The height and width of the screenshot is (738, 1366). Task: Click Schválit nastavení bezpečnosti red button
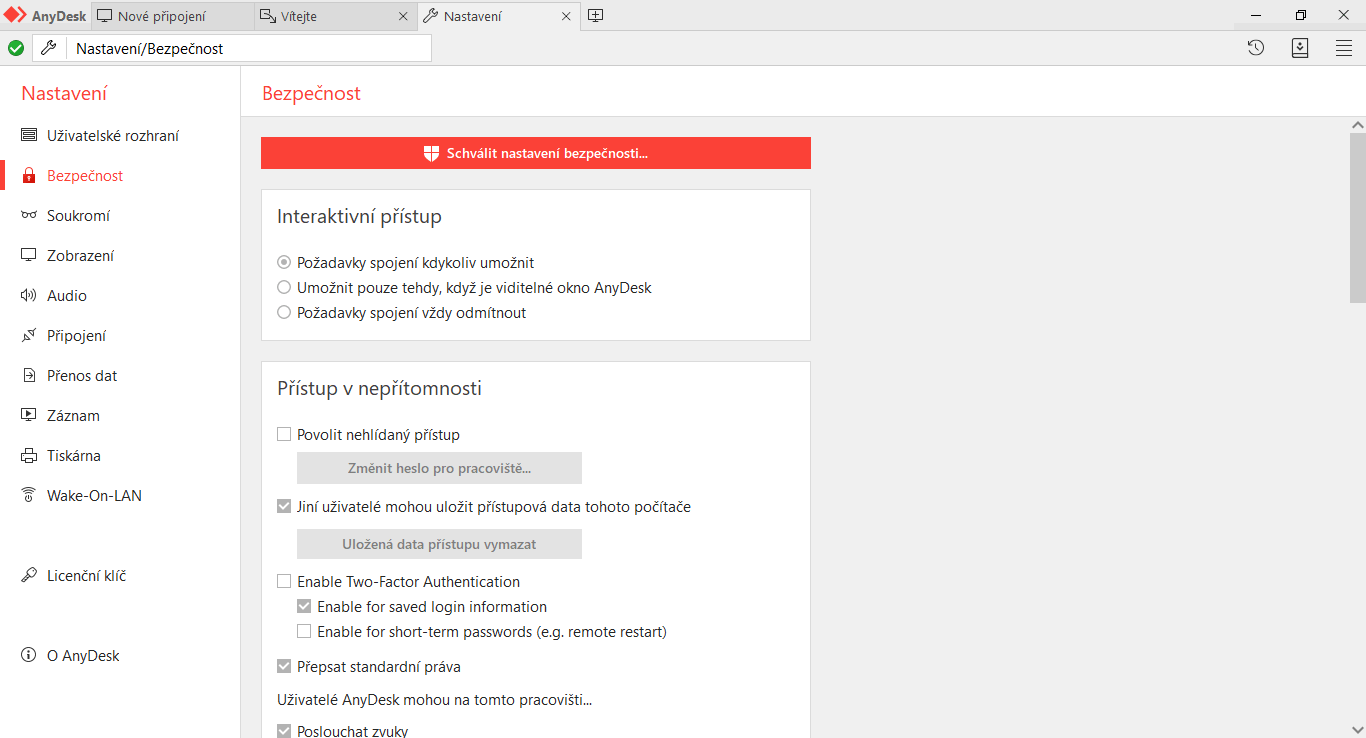click(536, 153)
